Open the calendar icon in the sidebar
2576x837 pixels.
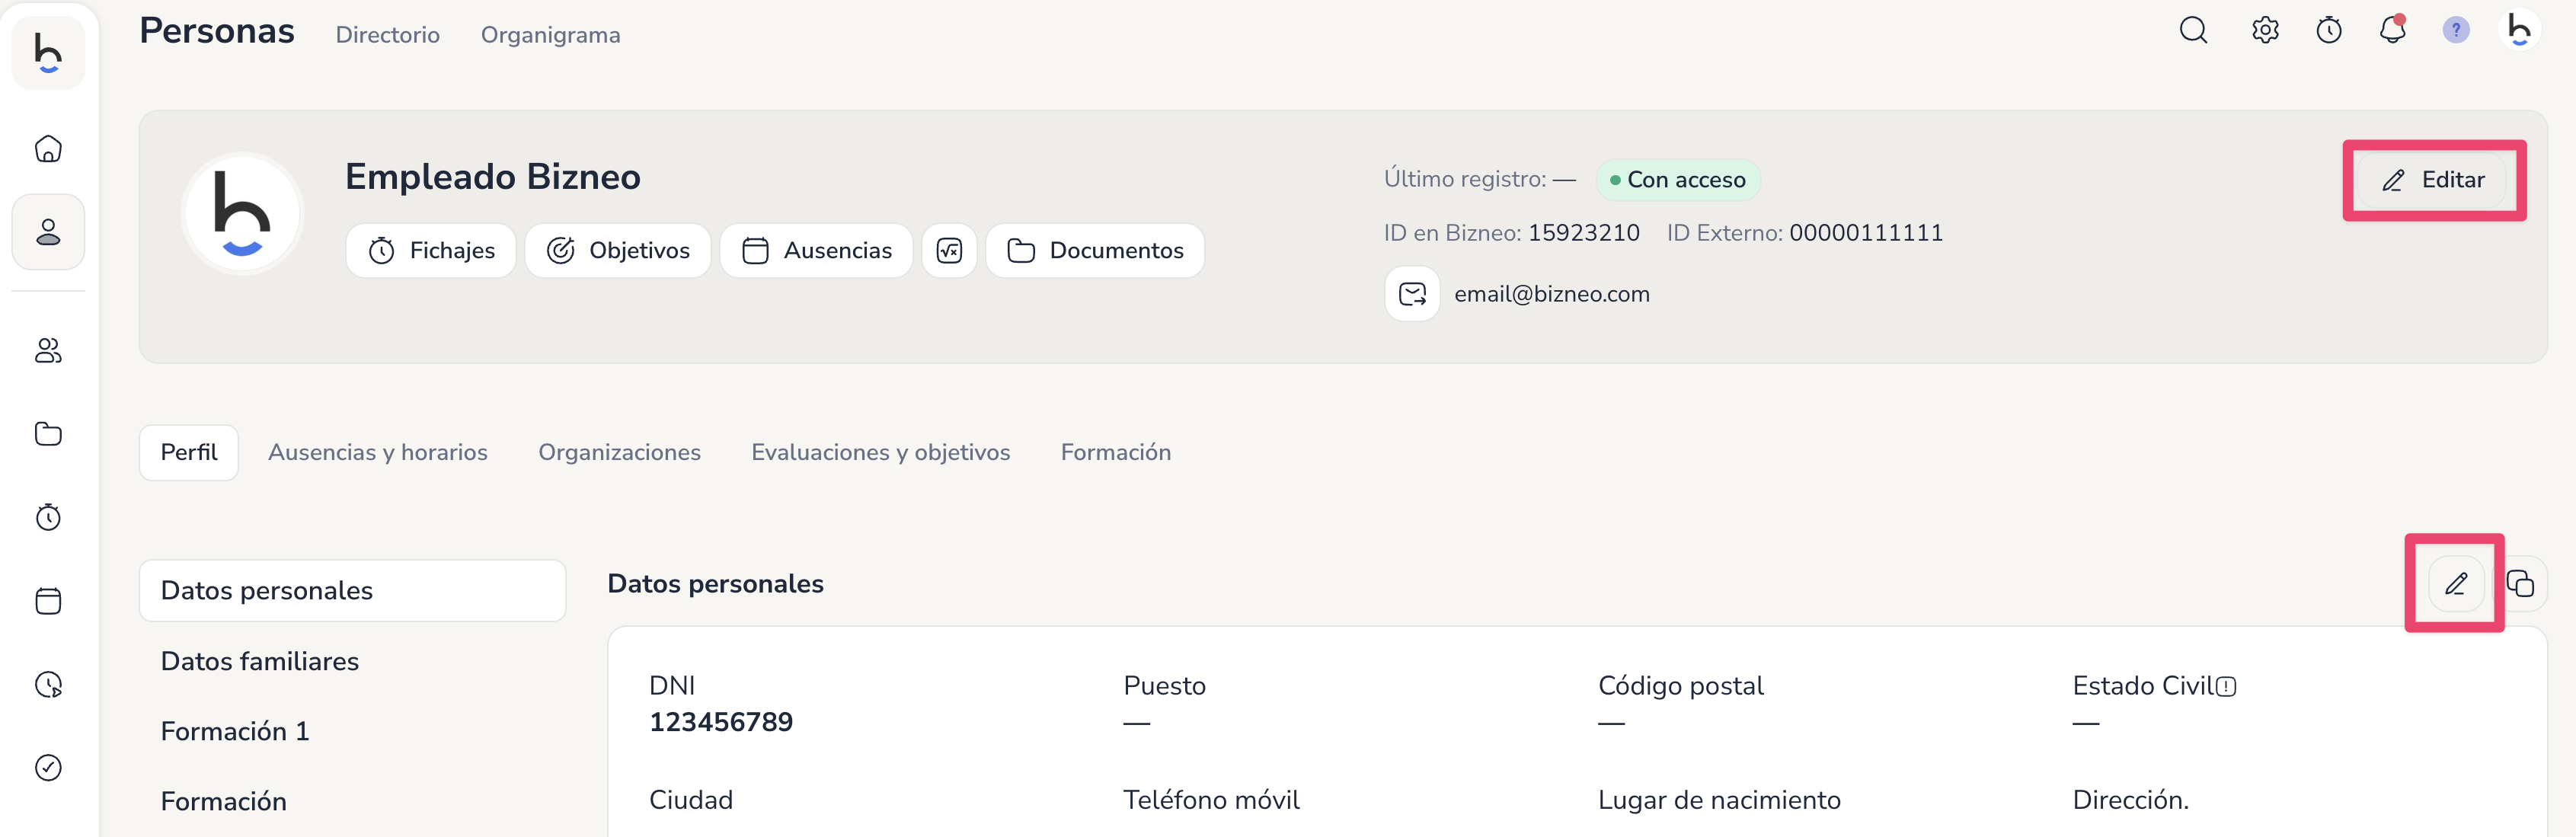(48, 600)
